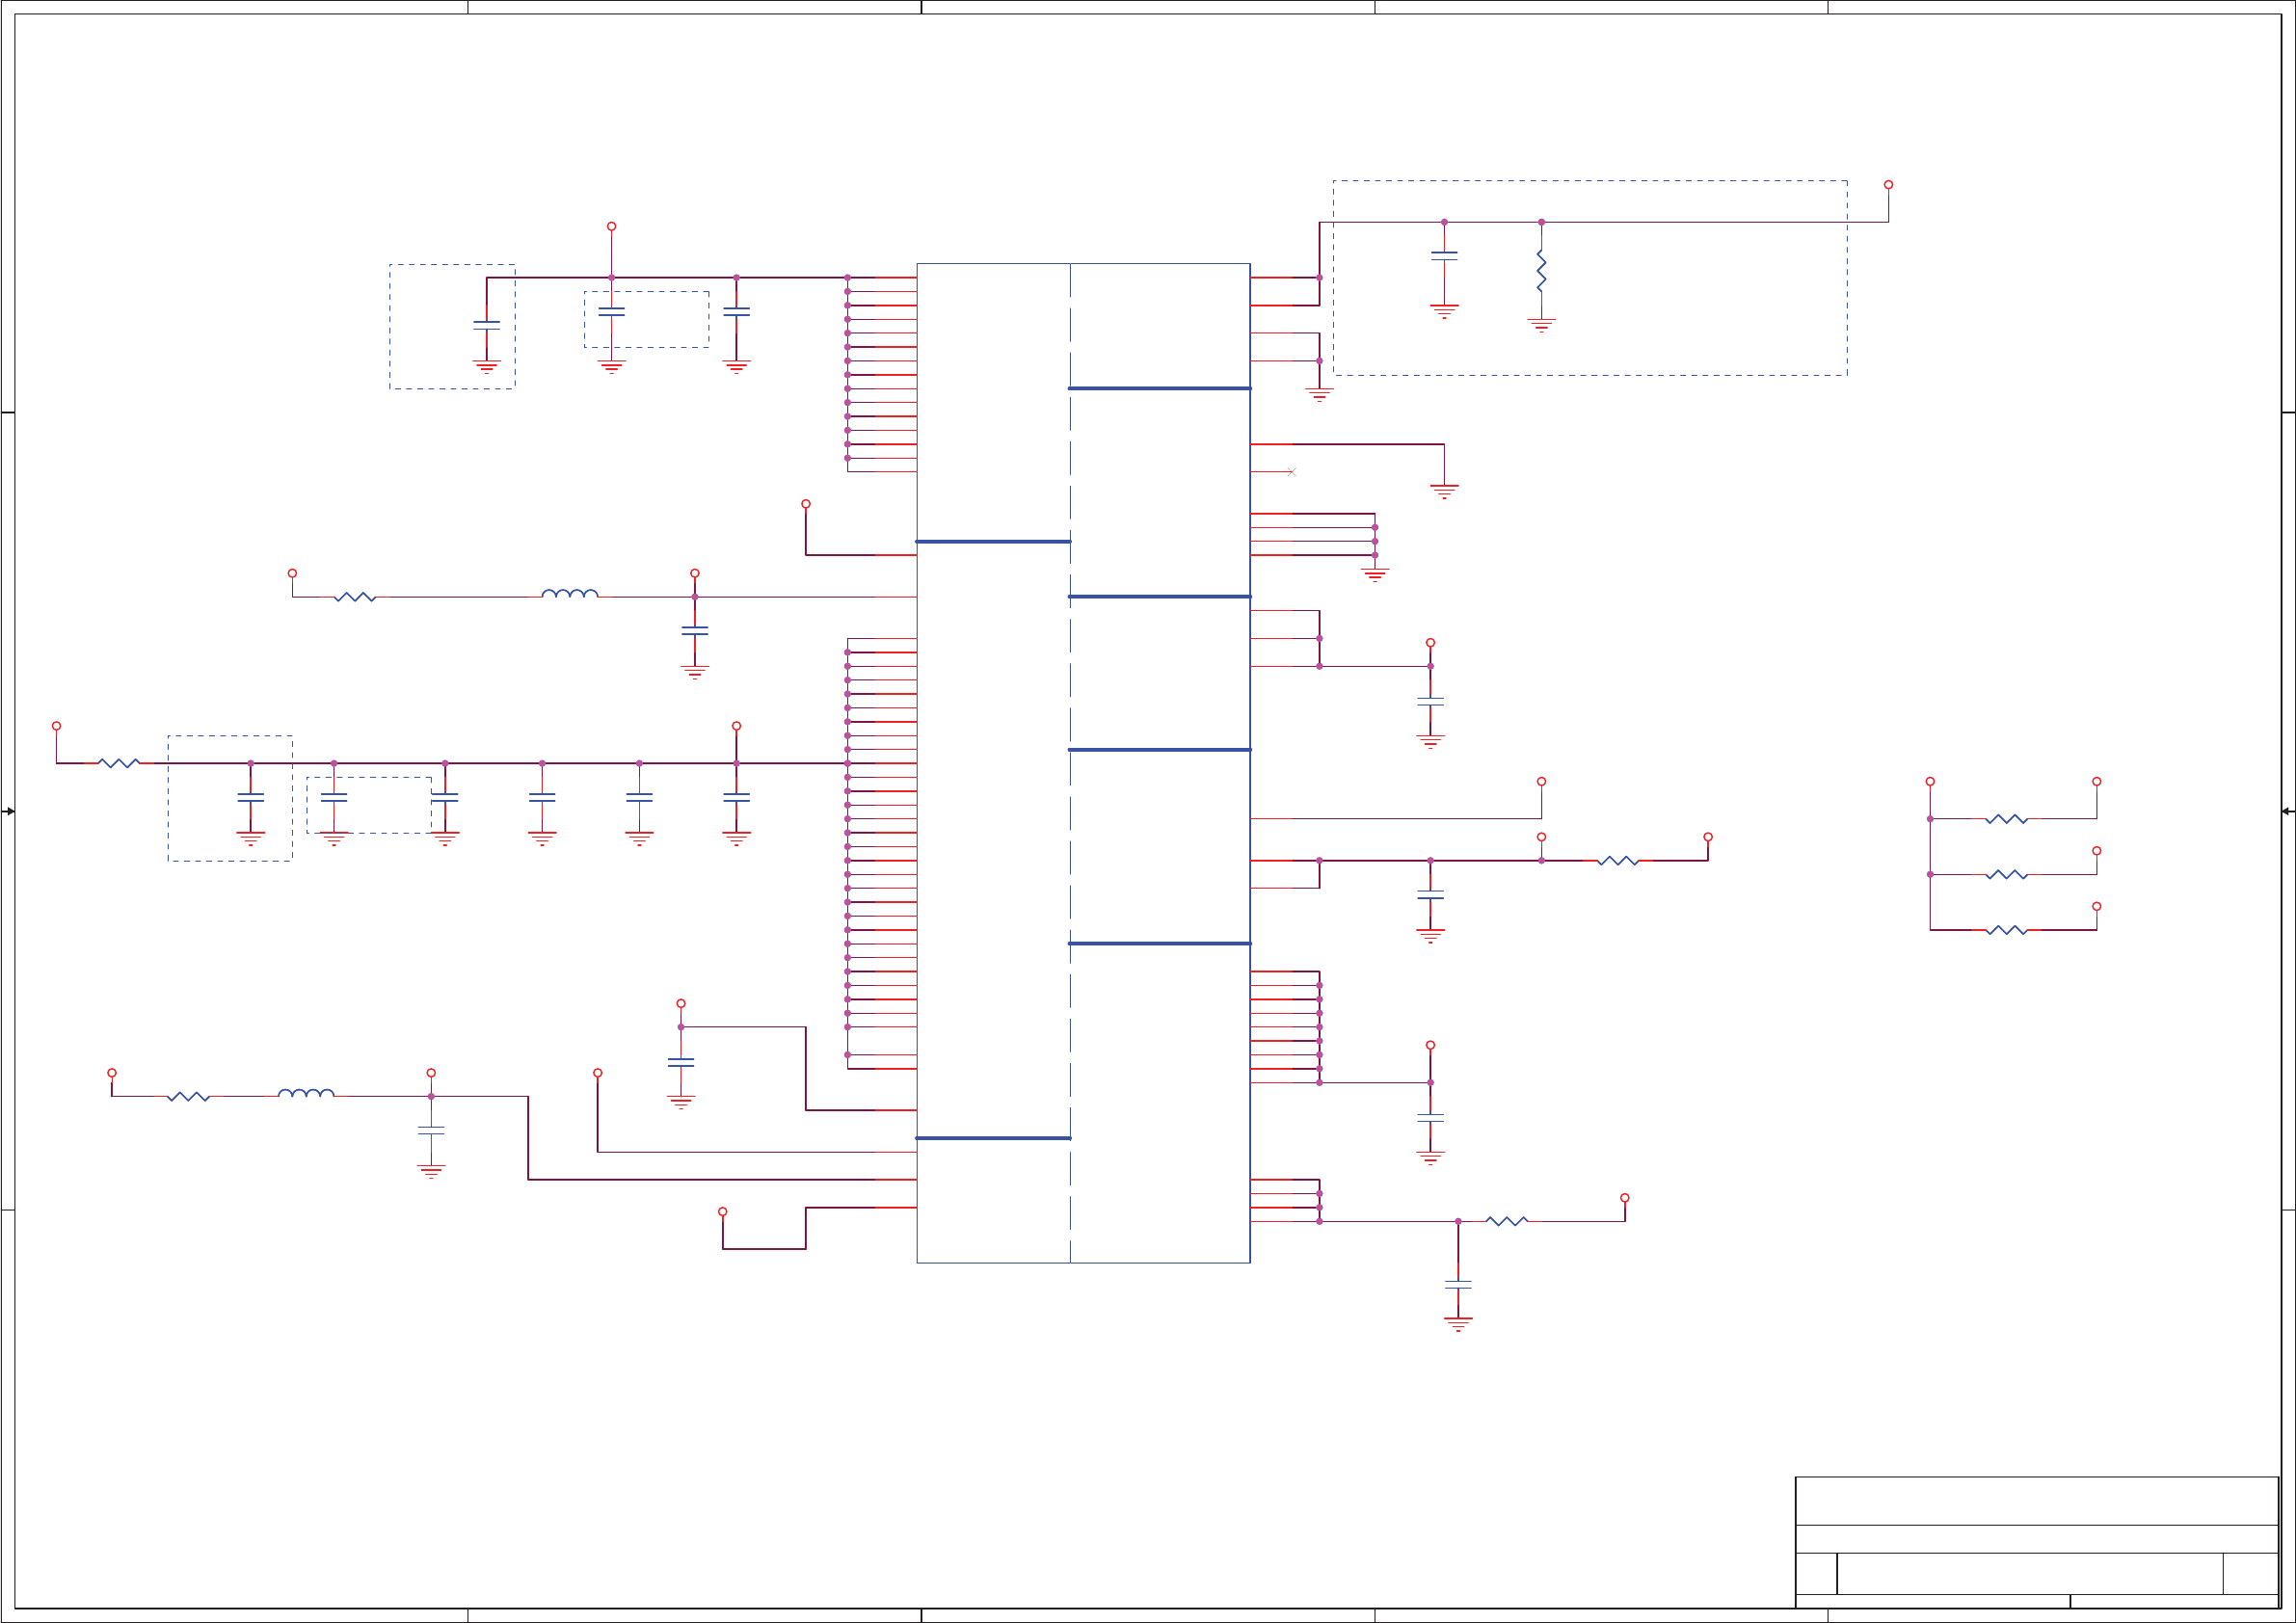Select the vertical resistor in the top-right dashed box
Screen dimensions: 2296x1623
[1541, 271]
